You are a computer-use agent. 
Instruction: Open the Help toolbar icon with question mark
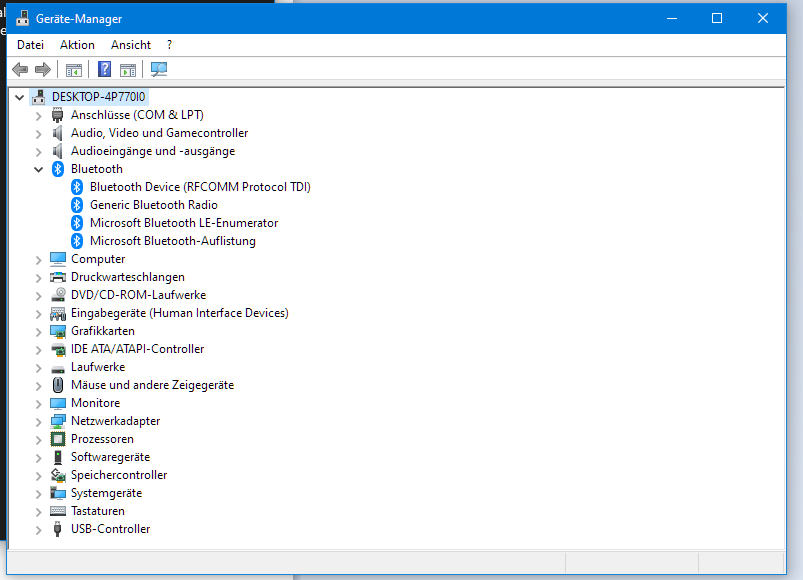[104, 69]
